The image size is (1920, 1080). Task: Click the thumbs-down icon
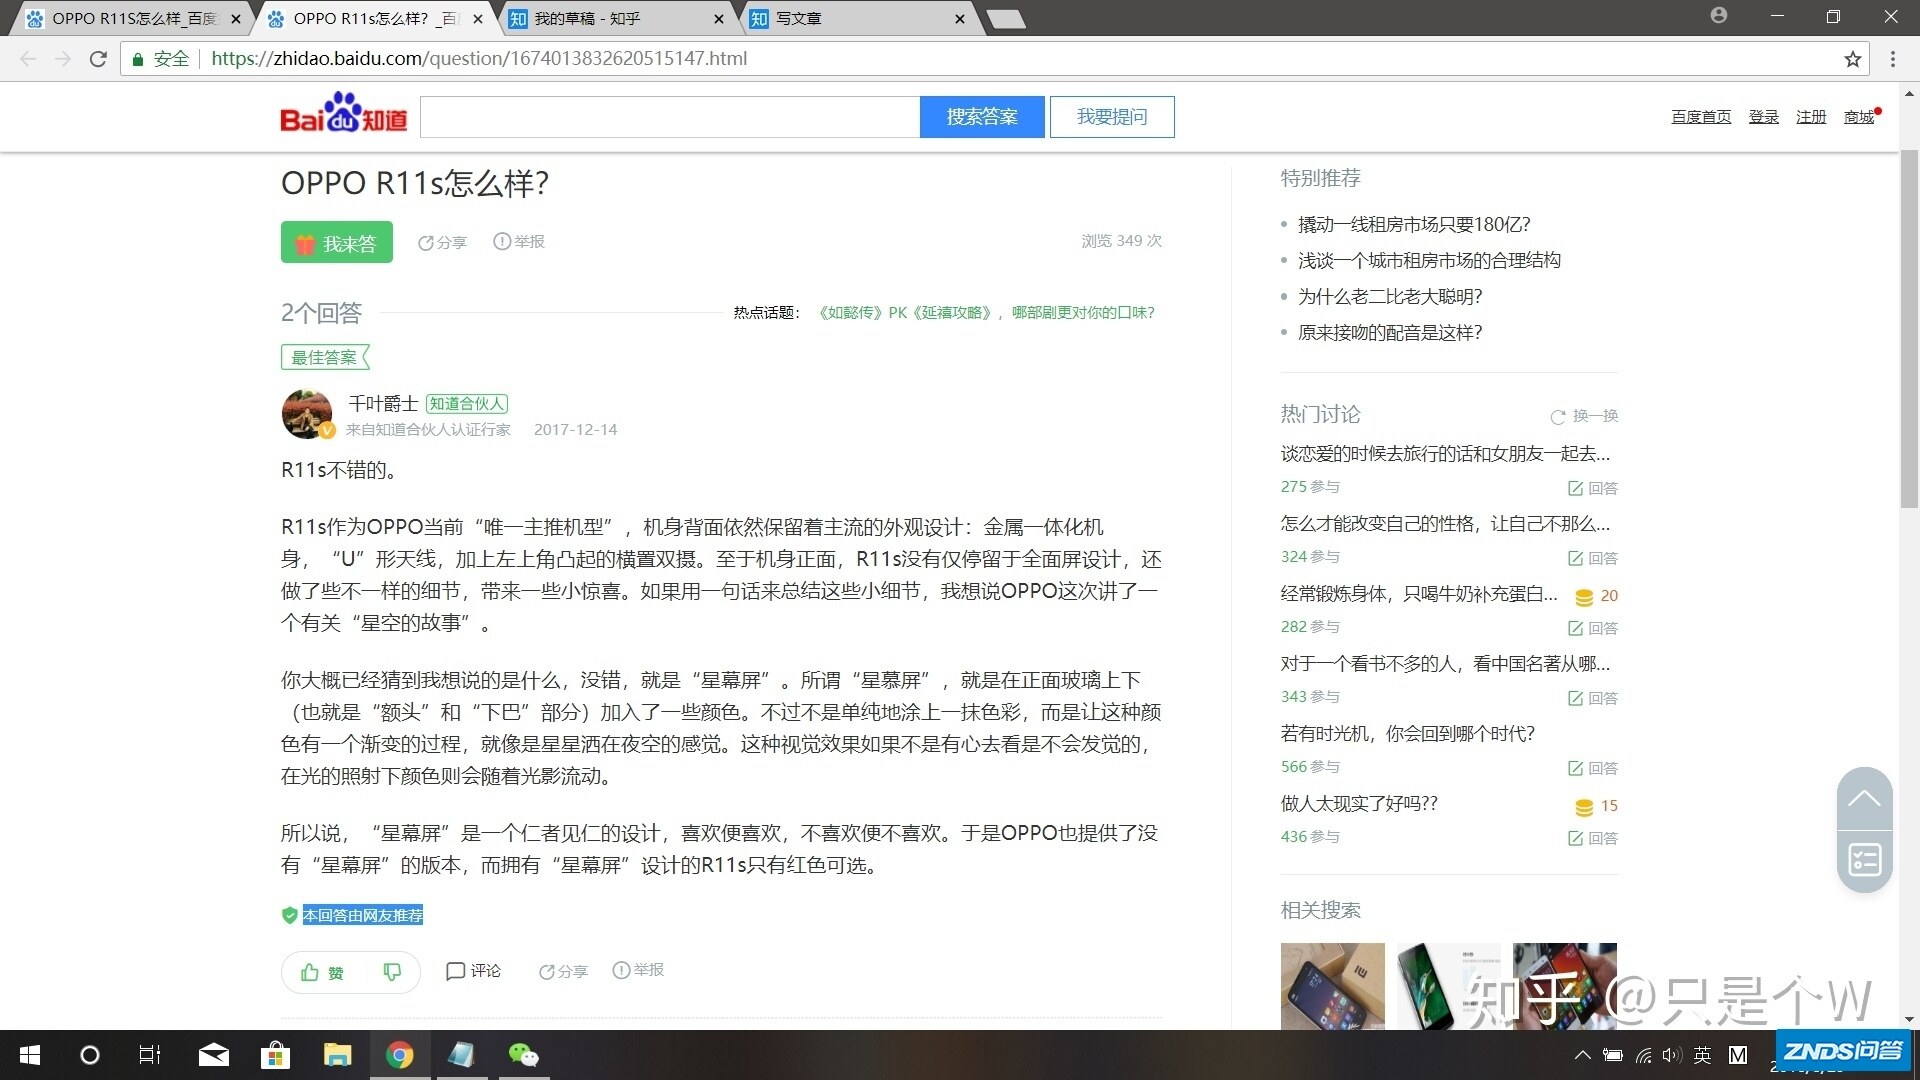[x=392, y=972]
